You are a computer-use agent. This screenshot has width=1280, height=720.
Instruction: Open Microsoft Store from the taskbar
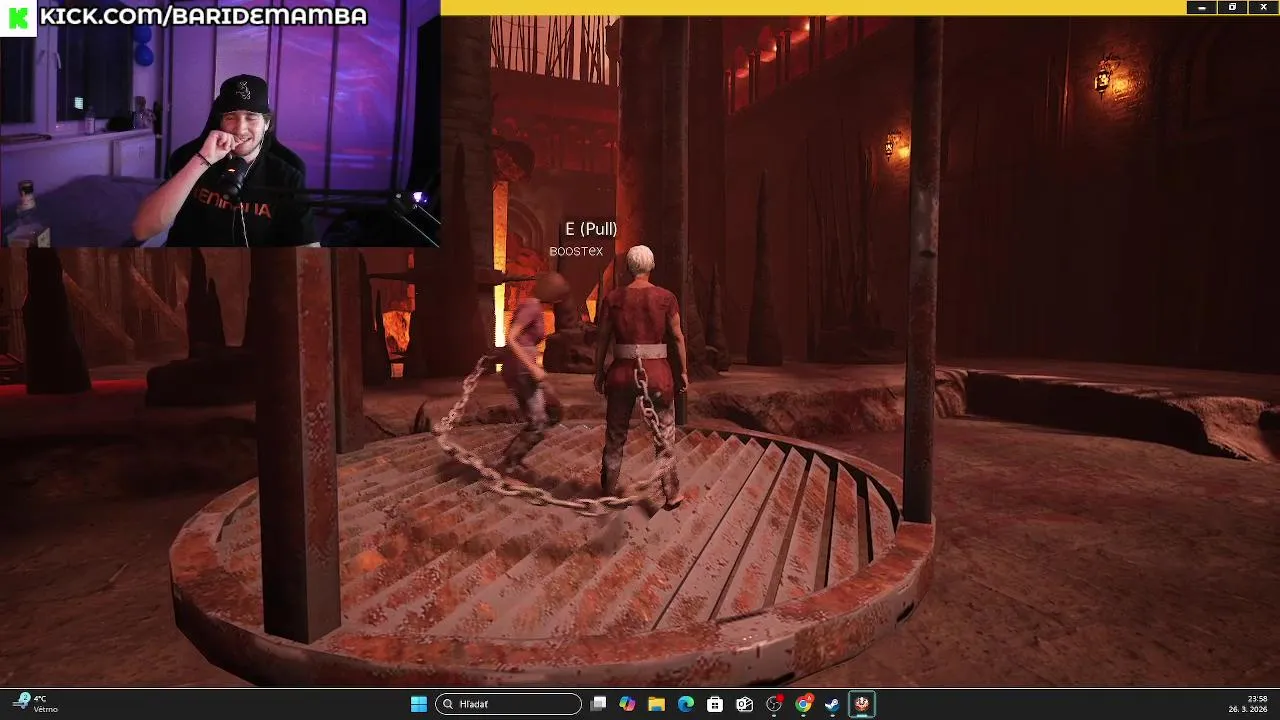(x=715, y=704)
